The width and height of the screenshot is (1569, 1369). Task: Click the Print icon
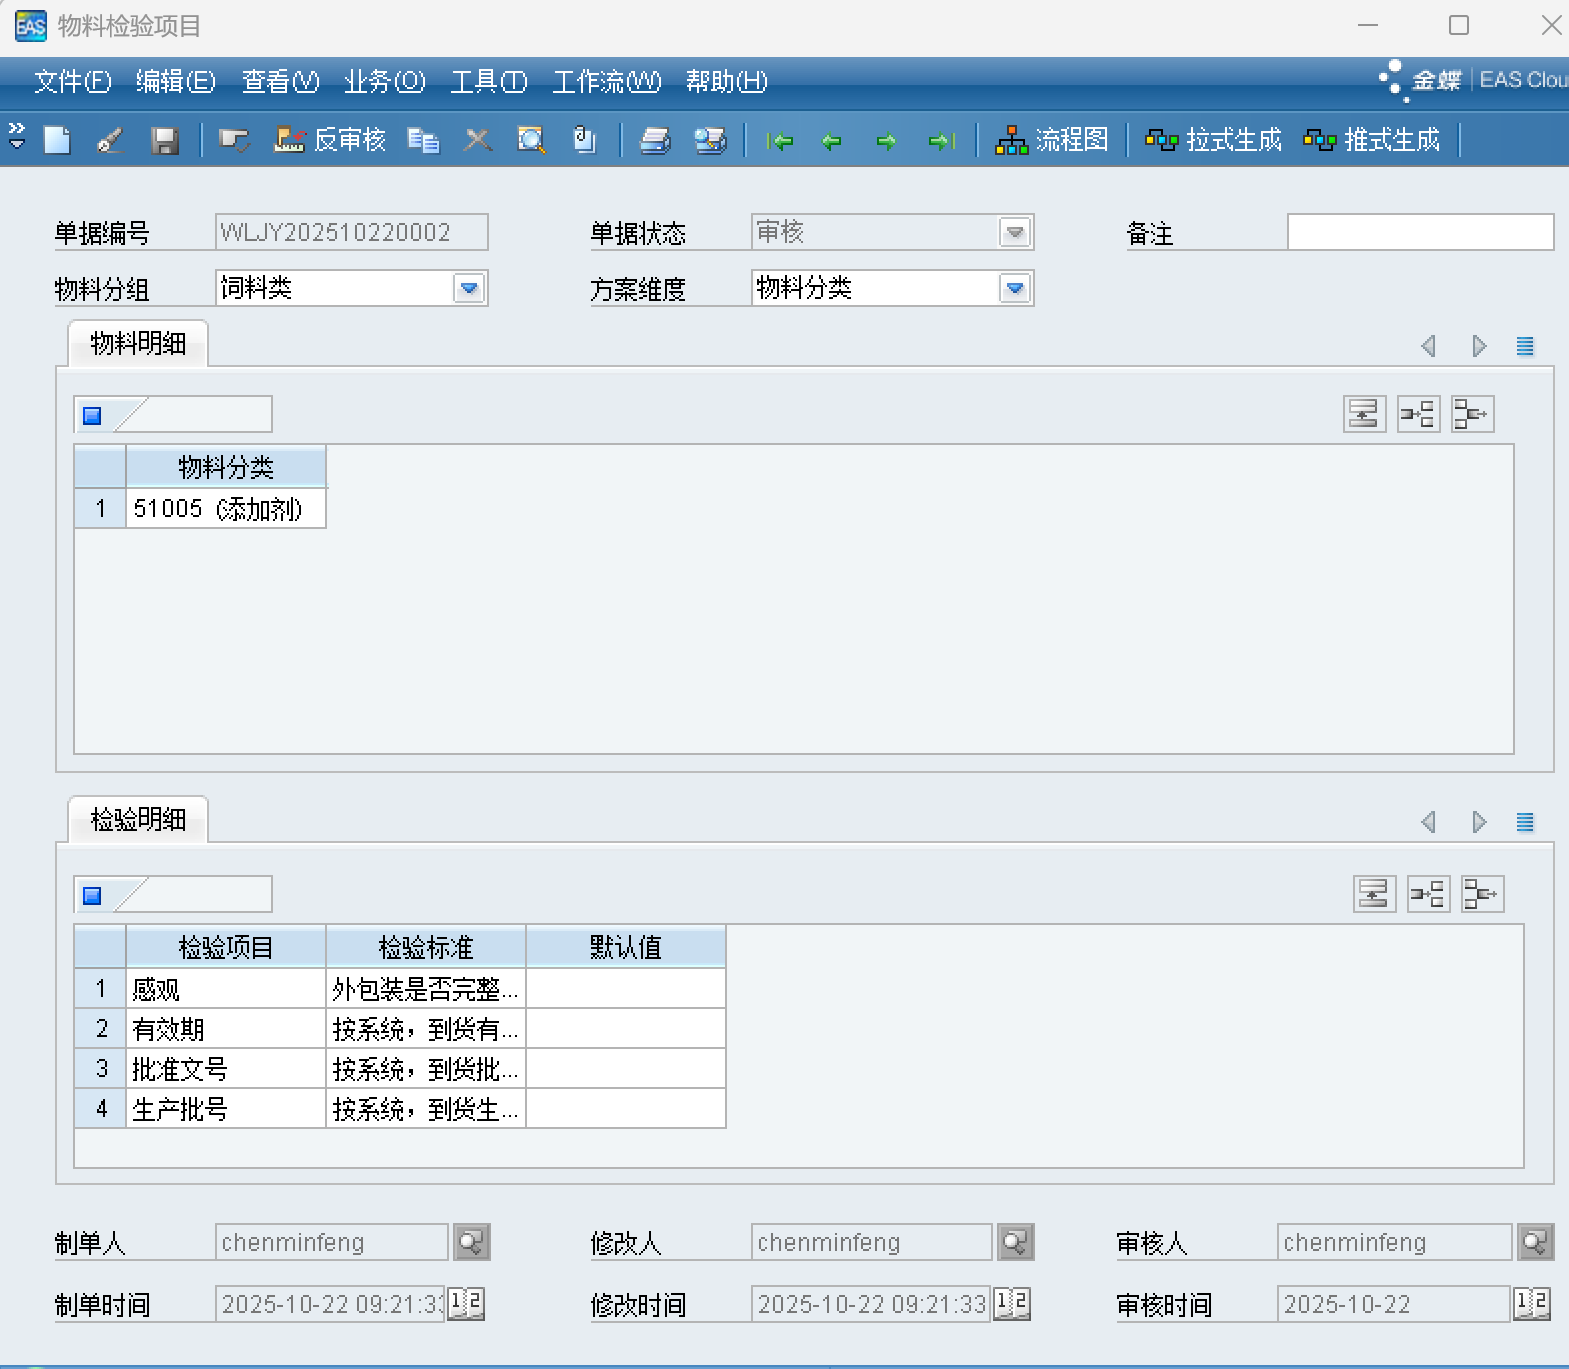[x=655, y=140]
